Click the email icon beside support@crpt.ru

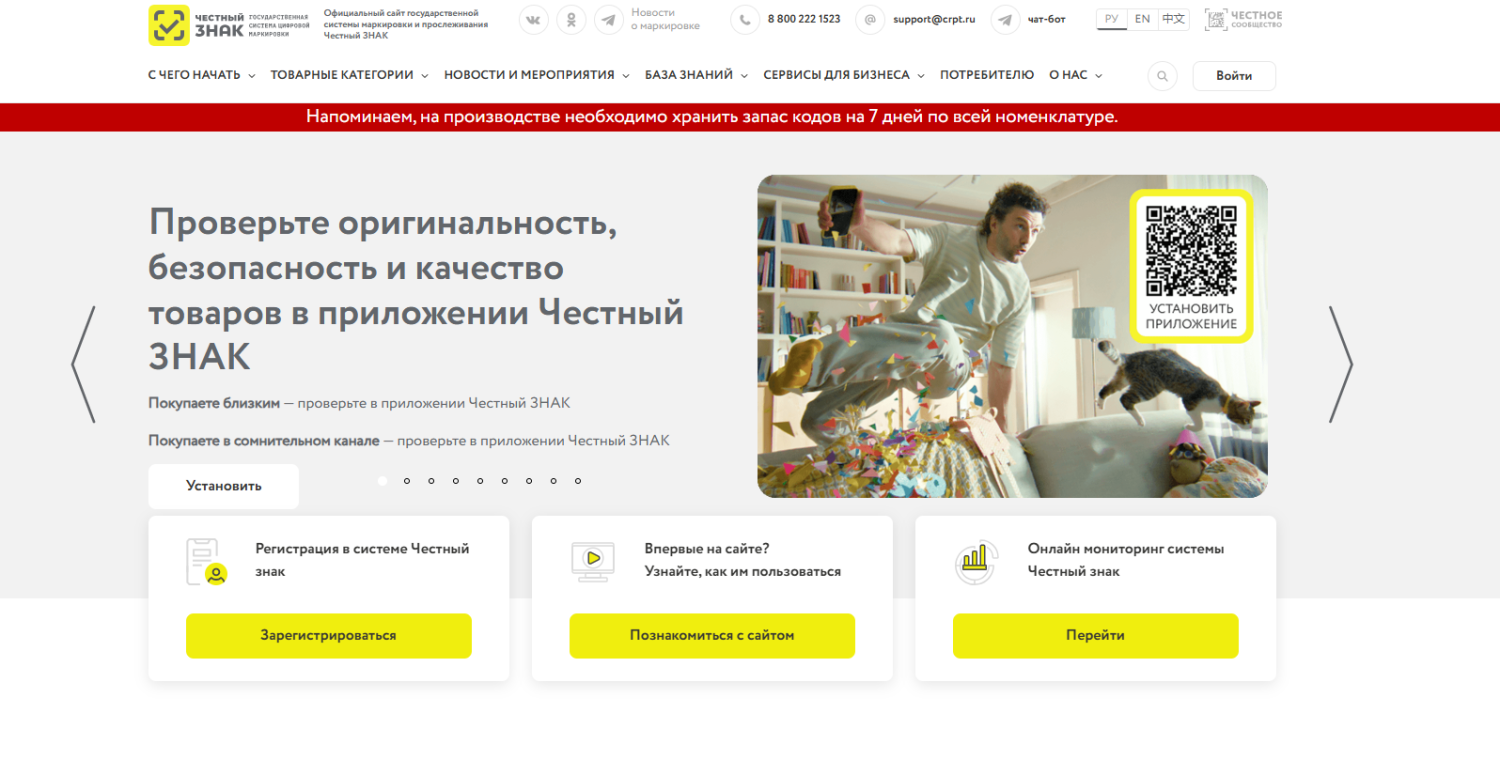click(871, 19)
